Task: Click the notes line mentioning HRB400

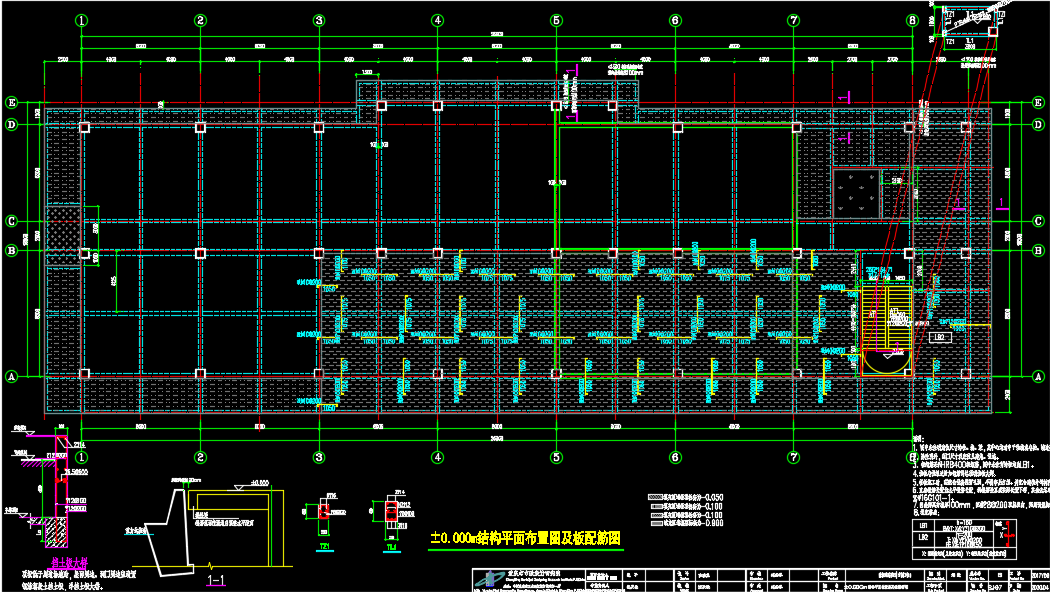Action: [x=973, y=464]
